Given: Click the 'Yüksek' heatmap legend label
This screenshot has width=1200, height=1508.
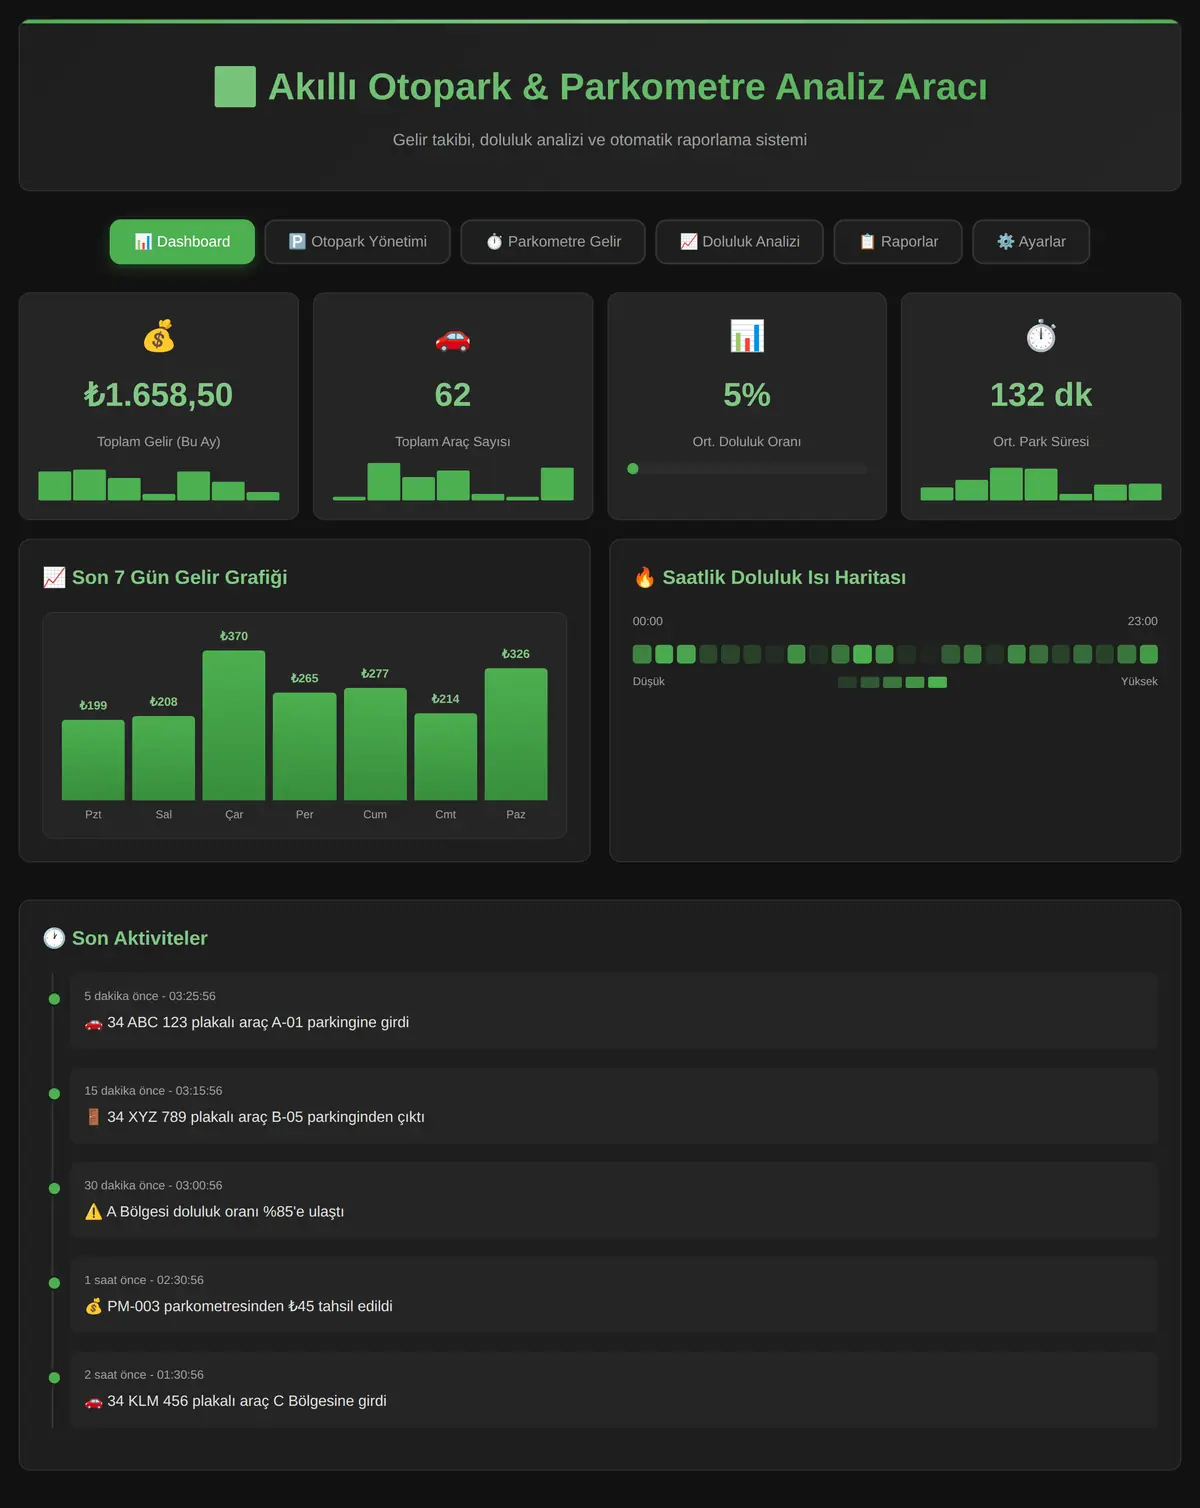Looking at the screenshot, I should [x=1139, y=682].
